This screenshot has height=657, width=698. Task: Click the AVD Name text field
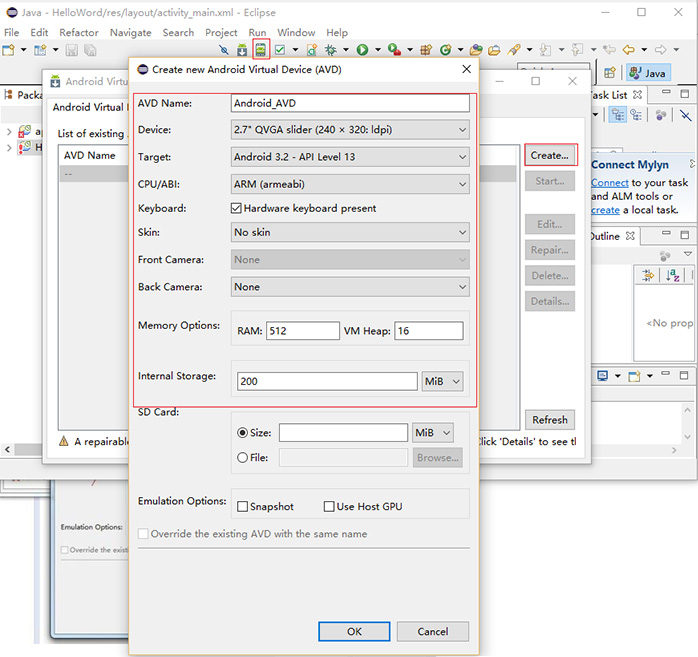point(349,103)
